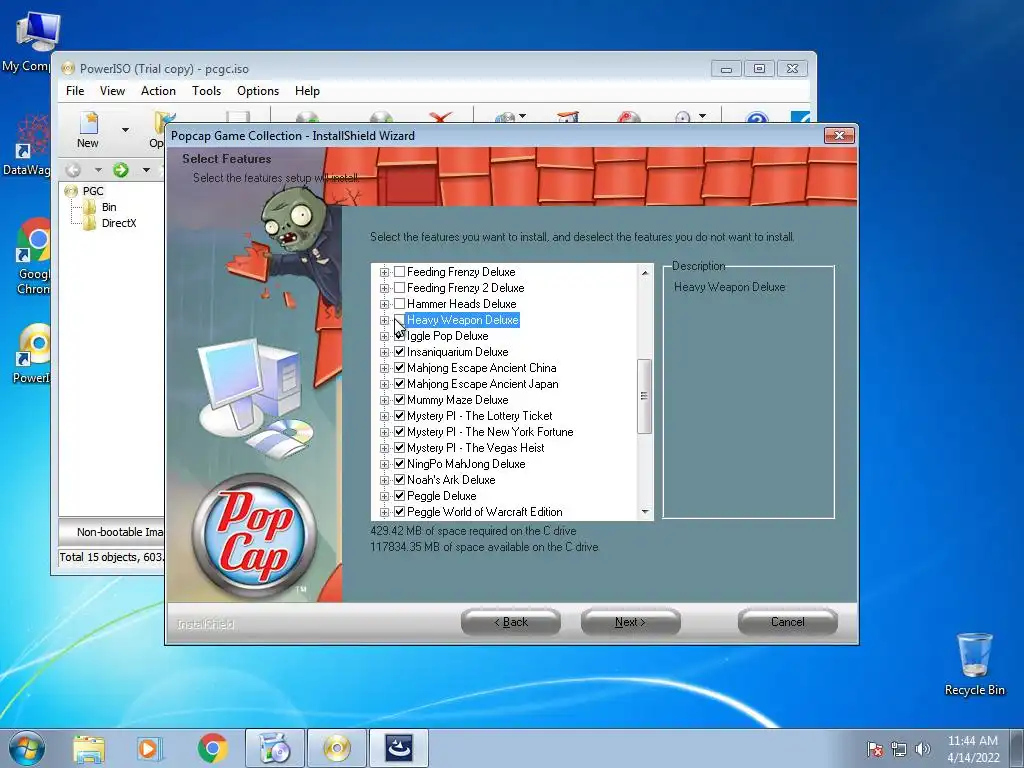Screen dimensions: 1024x768
Task: Uncheck Mystery PI - The Lottery Ticket checkbox
Action: (x=400, y=415)
